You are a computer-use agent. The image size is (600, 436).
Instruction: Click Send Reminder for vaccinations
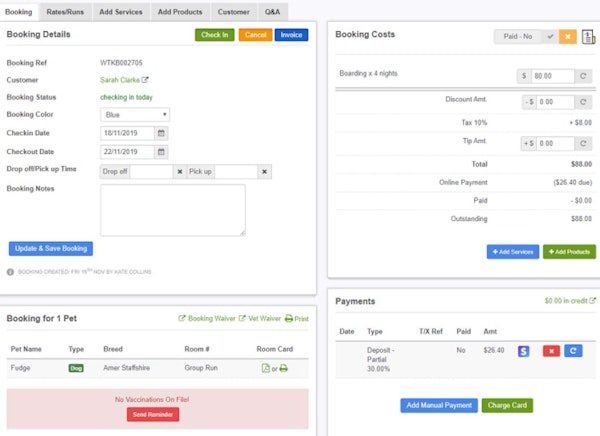(153, 414)
